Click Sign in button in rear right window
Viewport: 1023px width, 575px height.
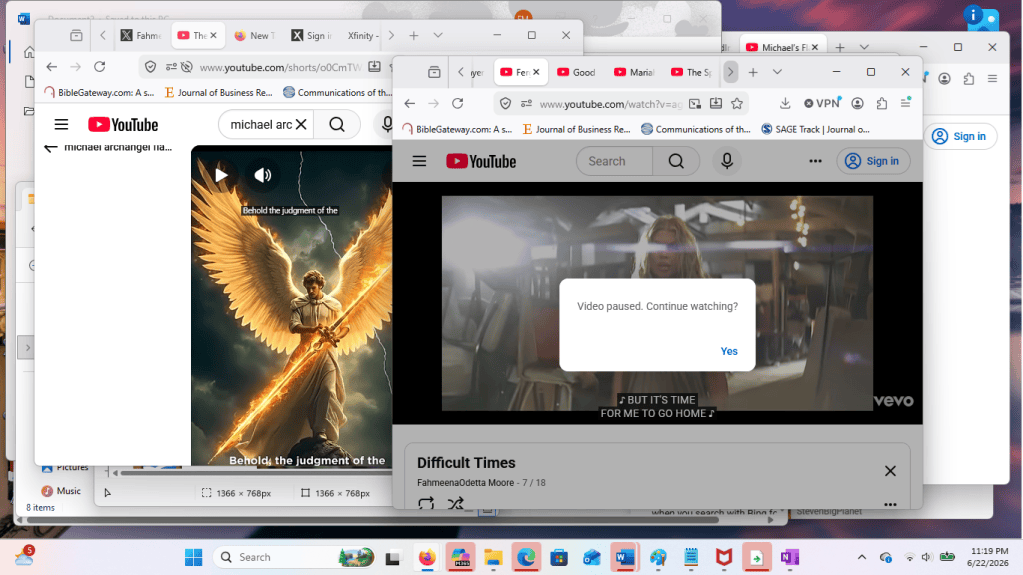pos(960,136)
